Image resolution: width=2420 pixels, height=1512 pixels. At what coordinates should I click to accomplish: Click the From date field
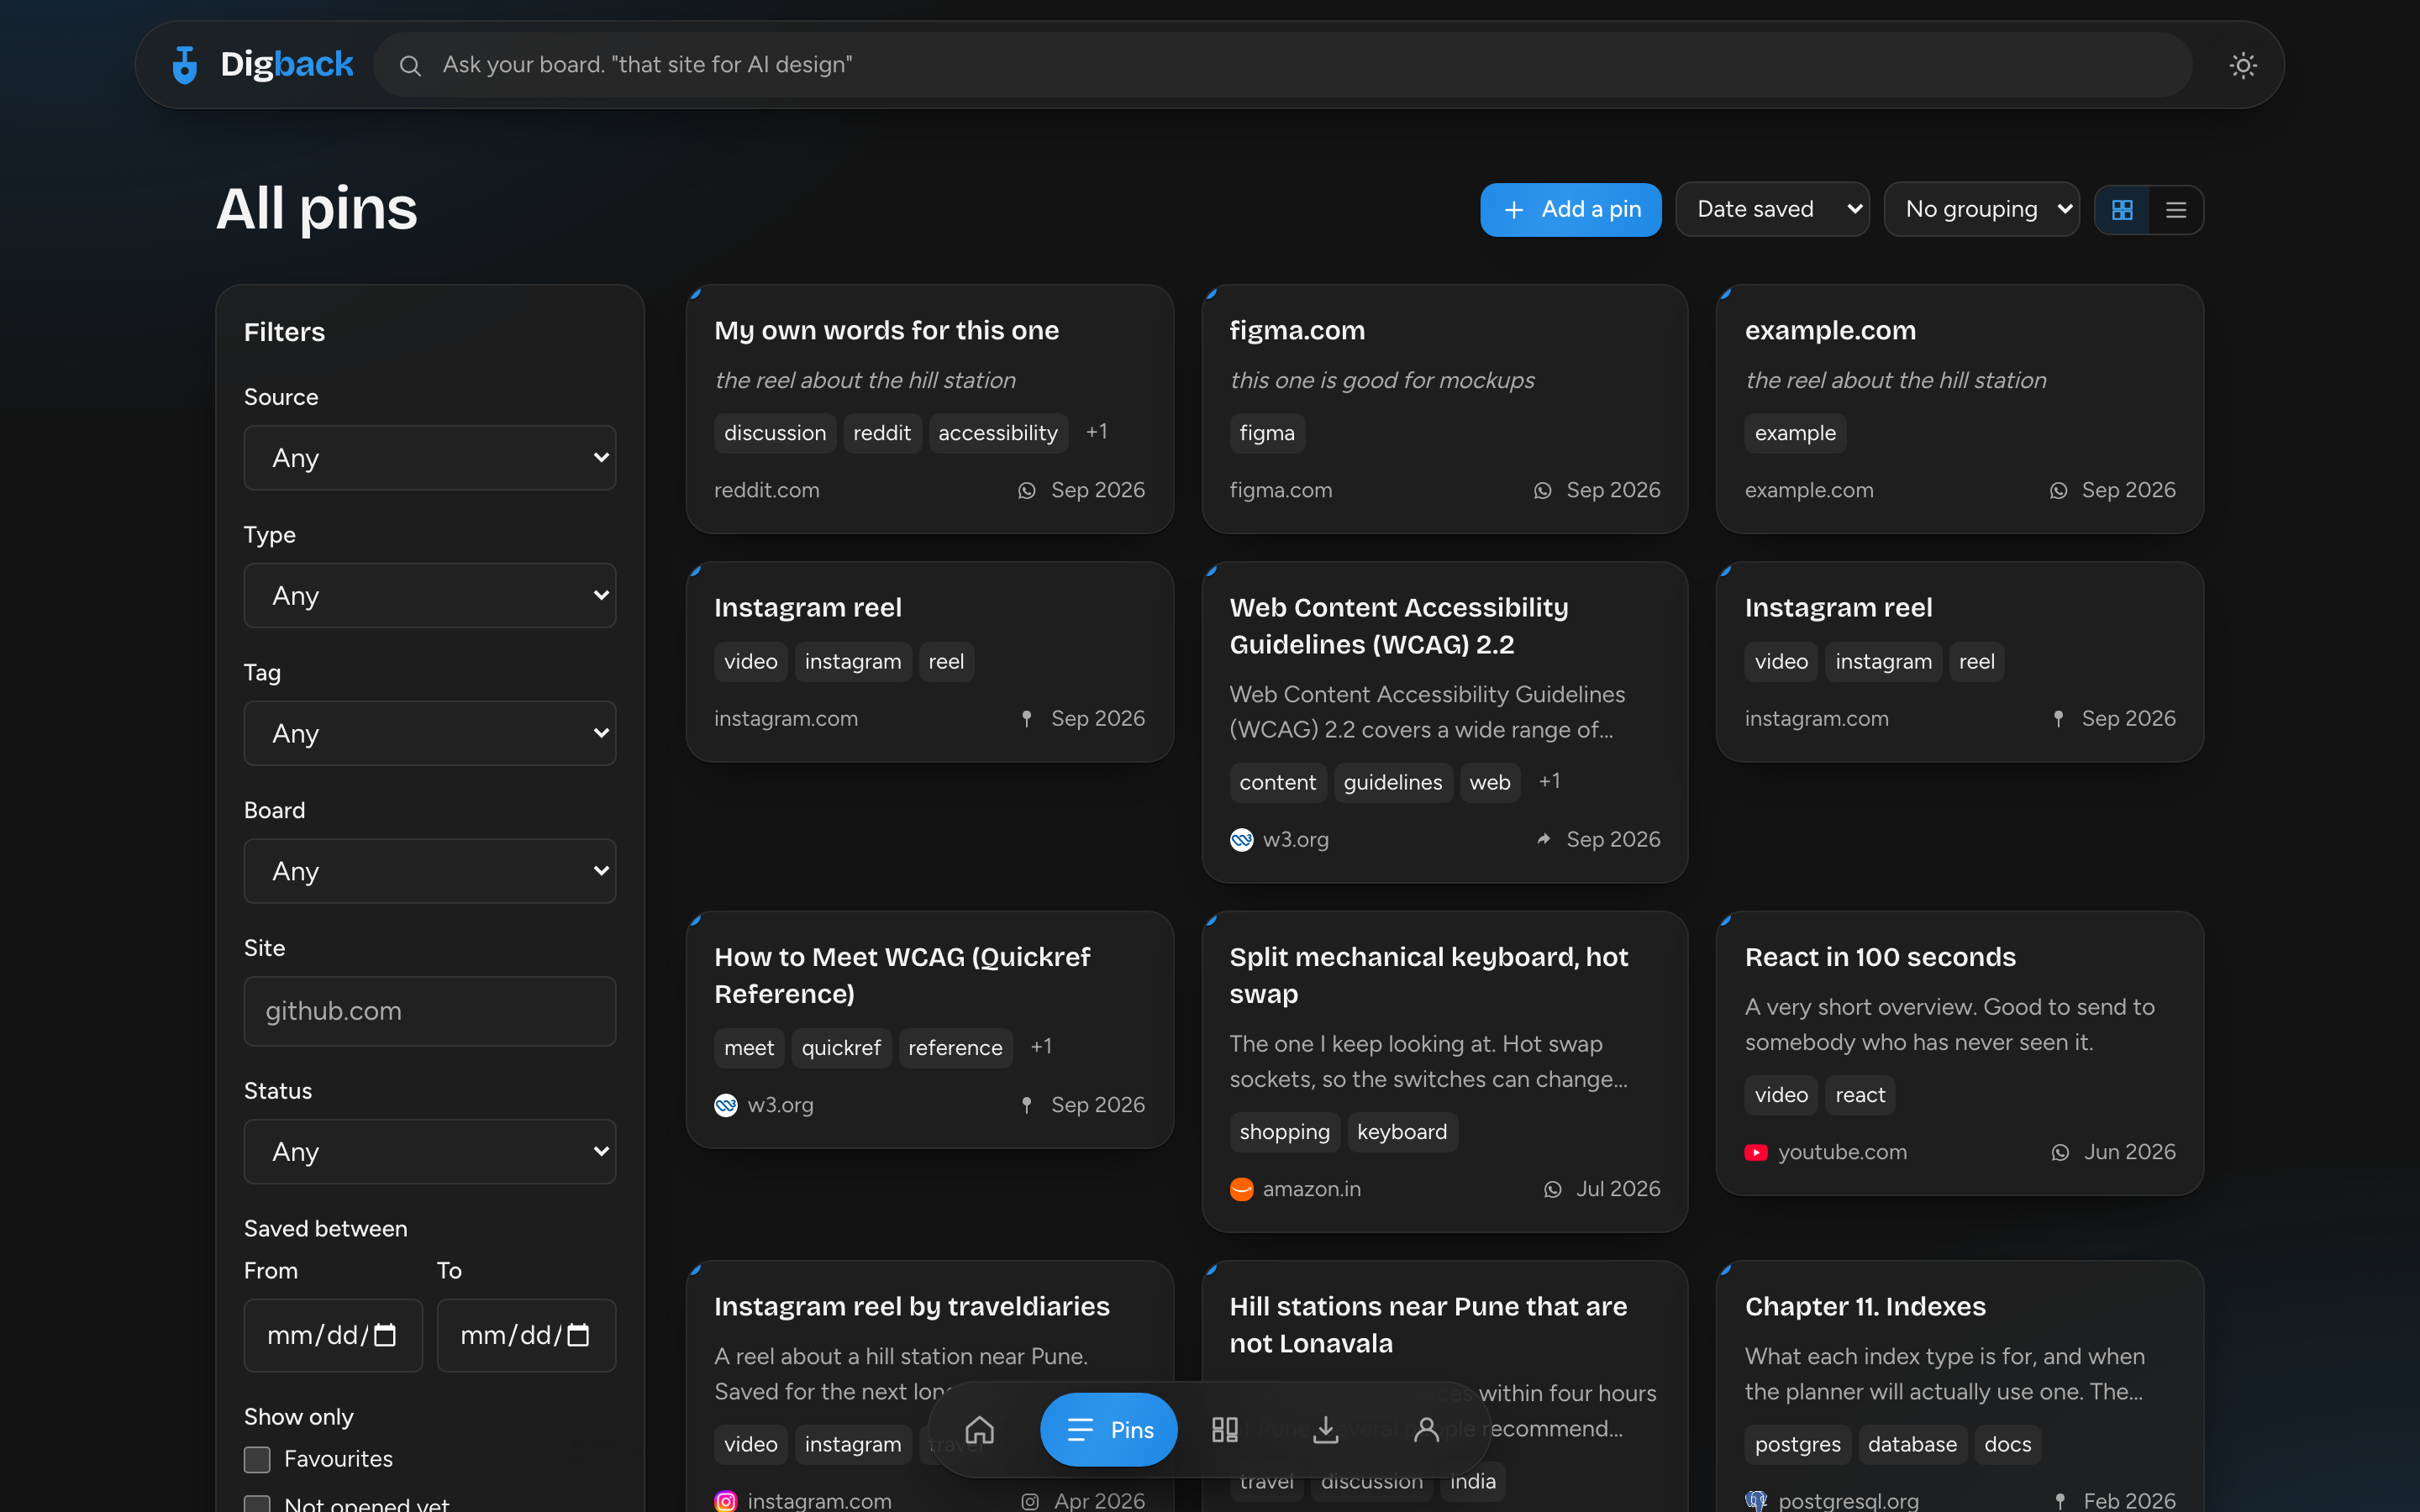(x=333, y=1335)
